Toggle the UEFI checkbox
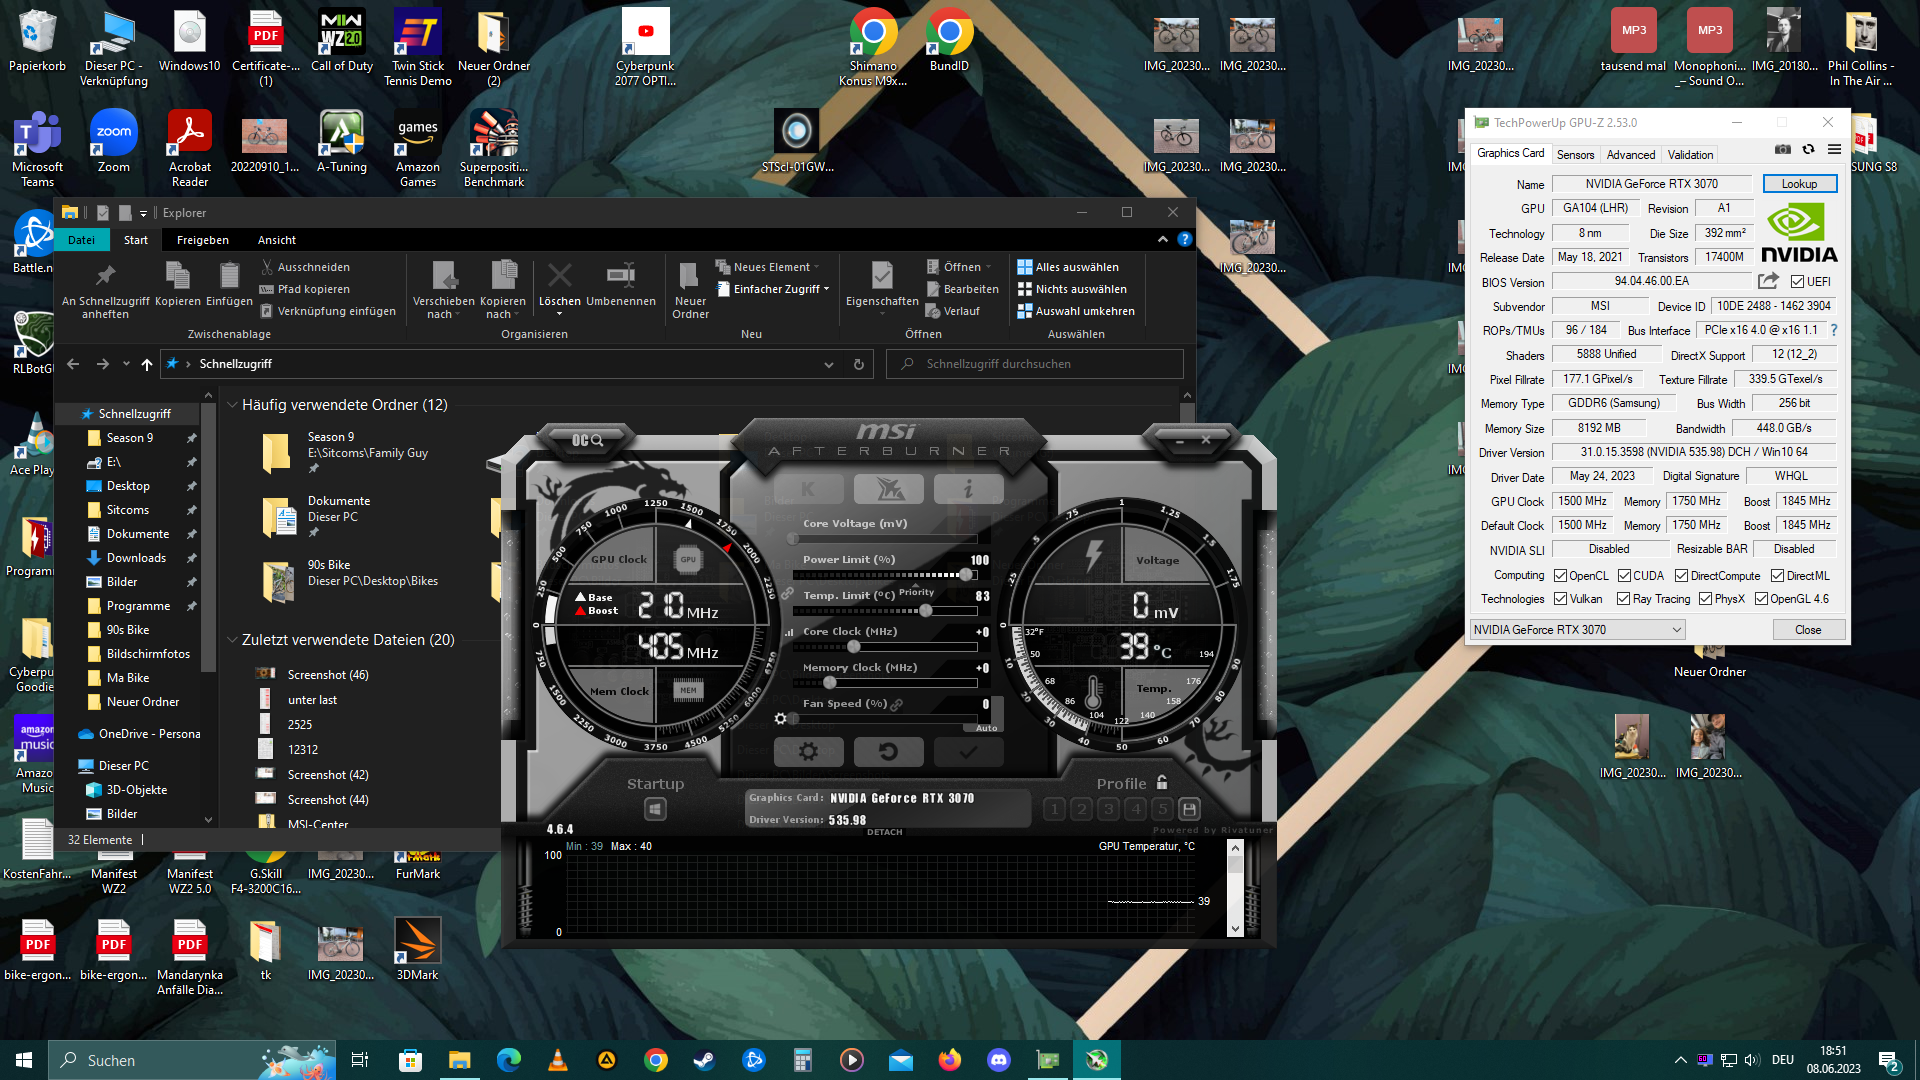This screenshot has height=1080, width=1920. (x=1797, y=282)
